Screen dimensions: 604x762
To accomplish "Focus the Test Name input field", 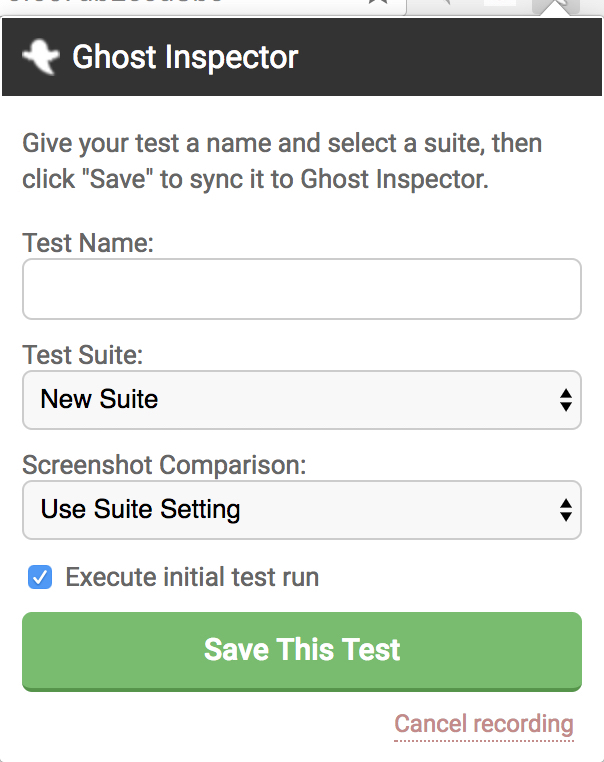I will (302, 289).
